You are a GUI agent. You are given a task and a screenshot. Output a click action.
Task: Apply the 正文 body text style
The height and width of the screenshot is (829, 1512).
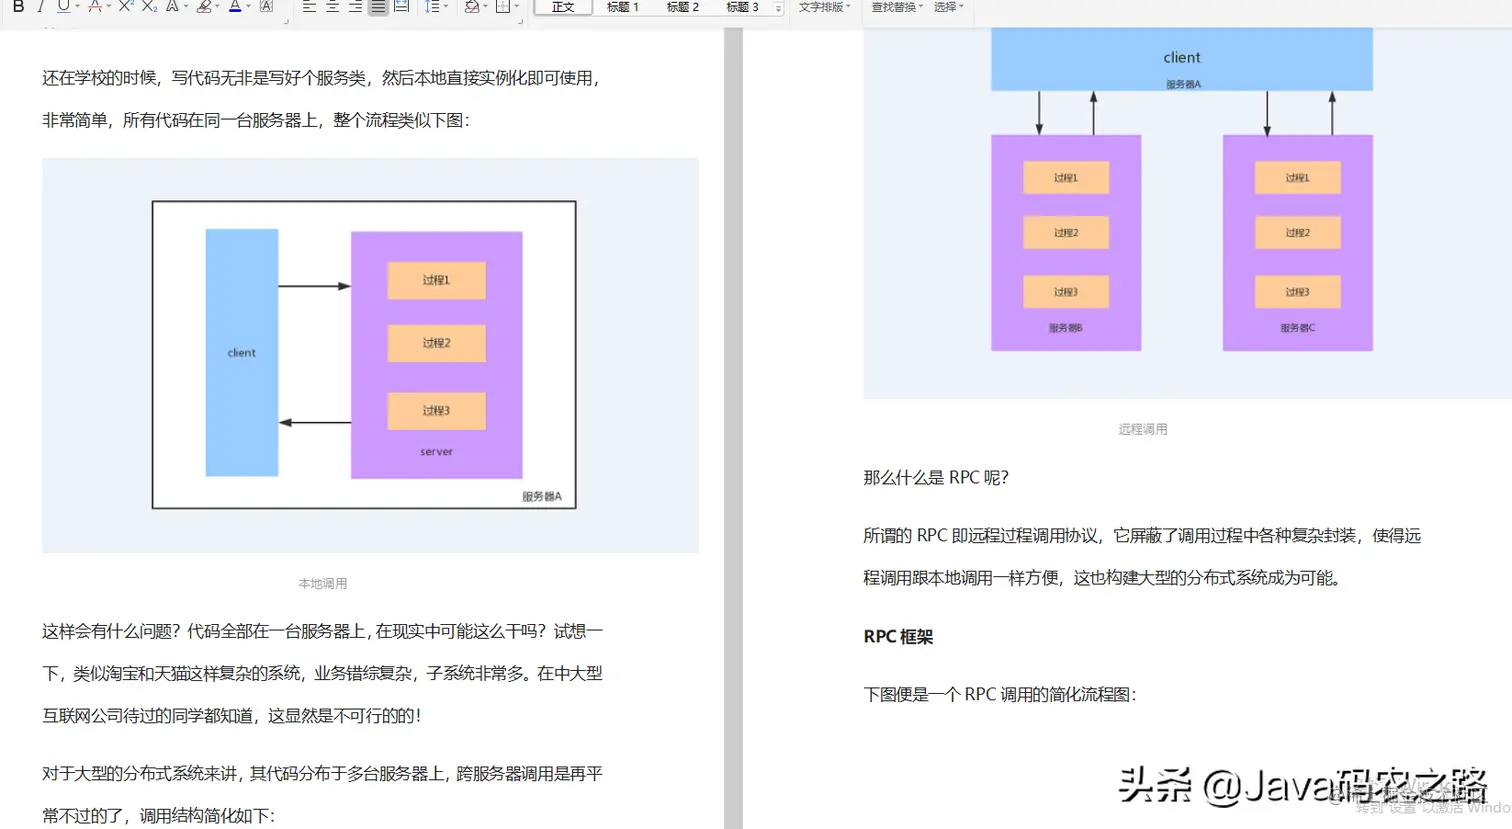(562, 8)
